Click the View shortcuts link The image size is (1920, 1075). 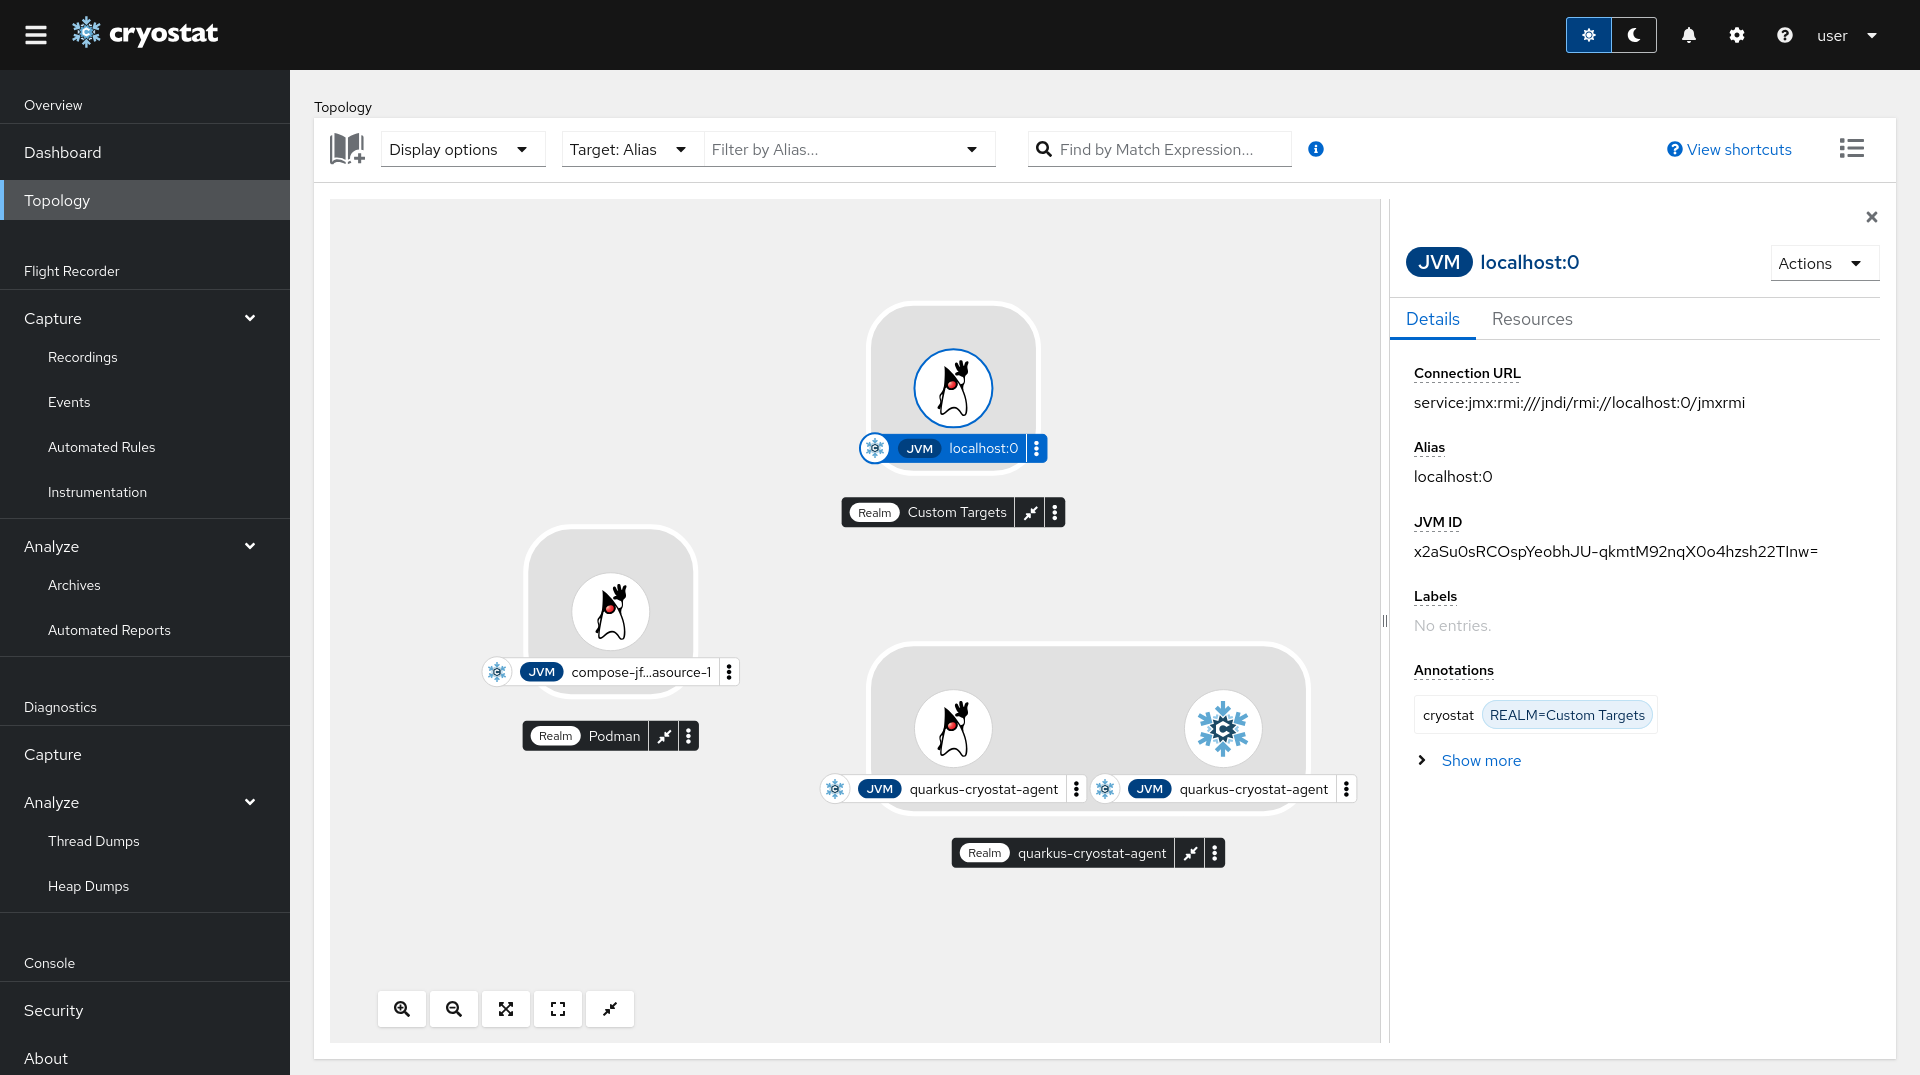[1729, 149]
